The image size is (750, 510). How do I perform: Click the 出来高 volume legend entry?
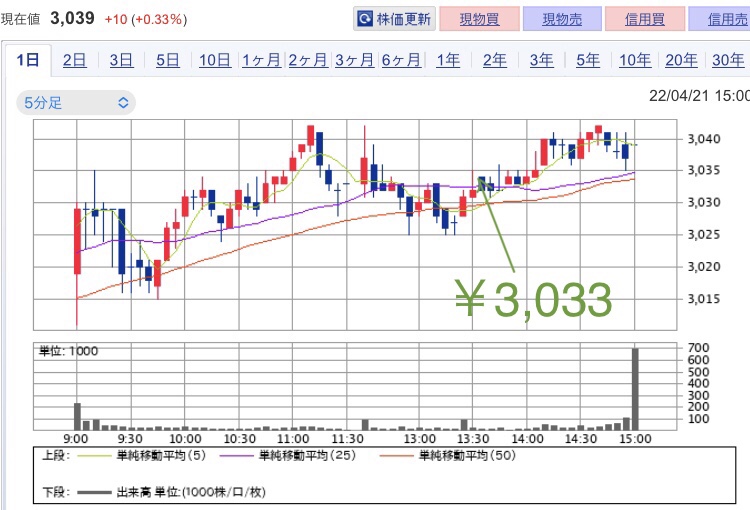click(171, 492)
